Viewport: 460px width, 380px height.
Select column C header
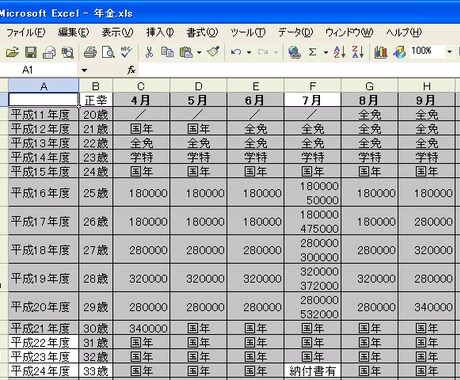(x=141, y=86)
